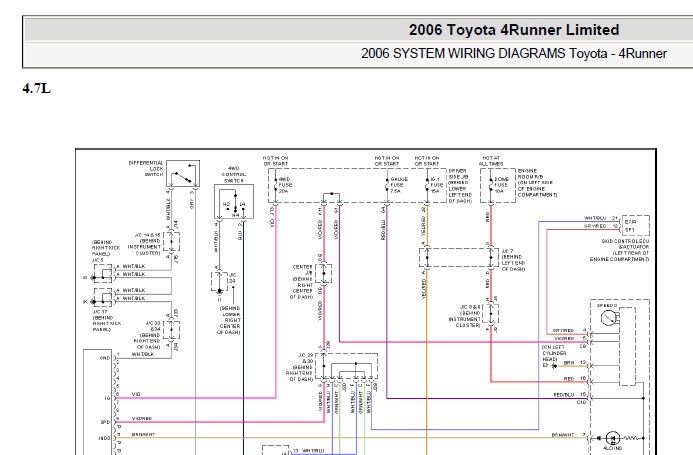Viewport: 693px width, 455px height.
Task: Click the "DOME FUSE 10A" label
Action: click(x=501, y=185)
